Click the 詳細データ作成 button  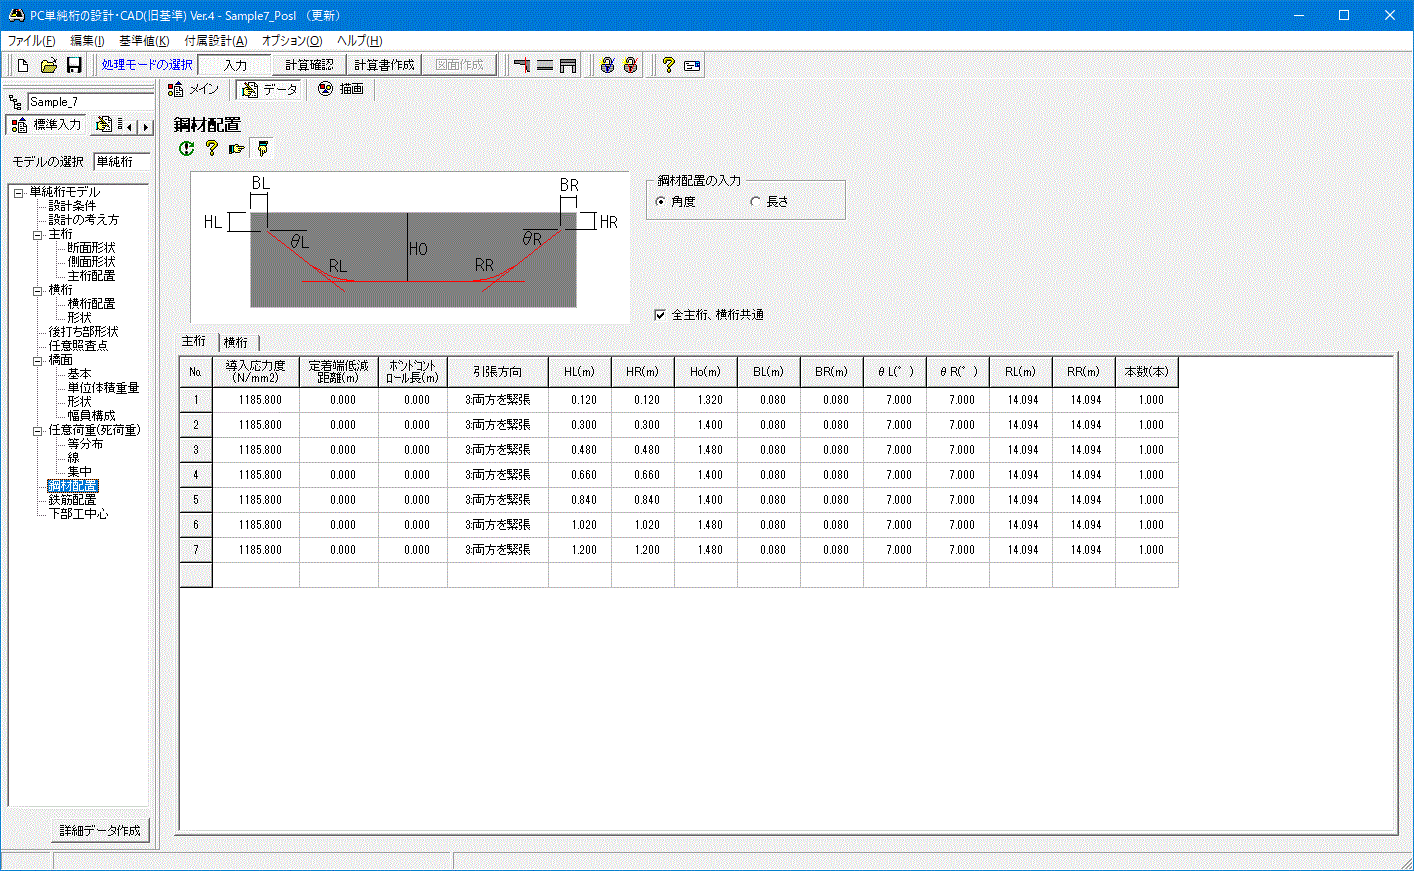pyautogui.click(x=100, y=830)
